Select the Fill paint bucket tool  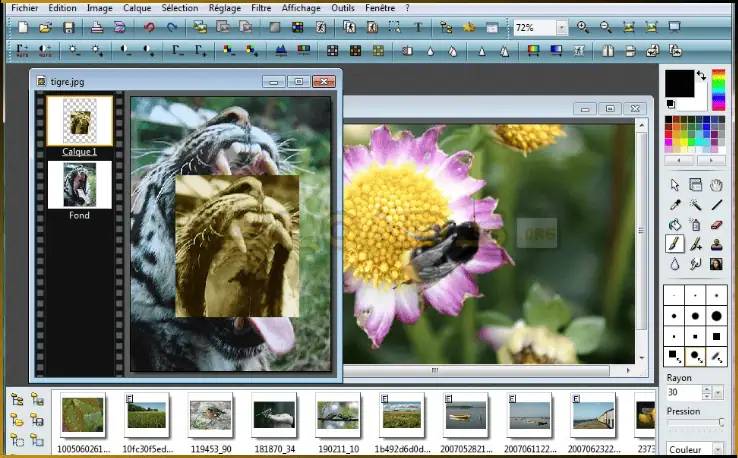click(x=675, y=225)
